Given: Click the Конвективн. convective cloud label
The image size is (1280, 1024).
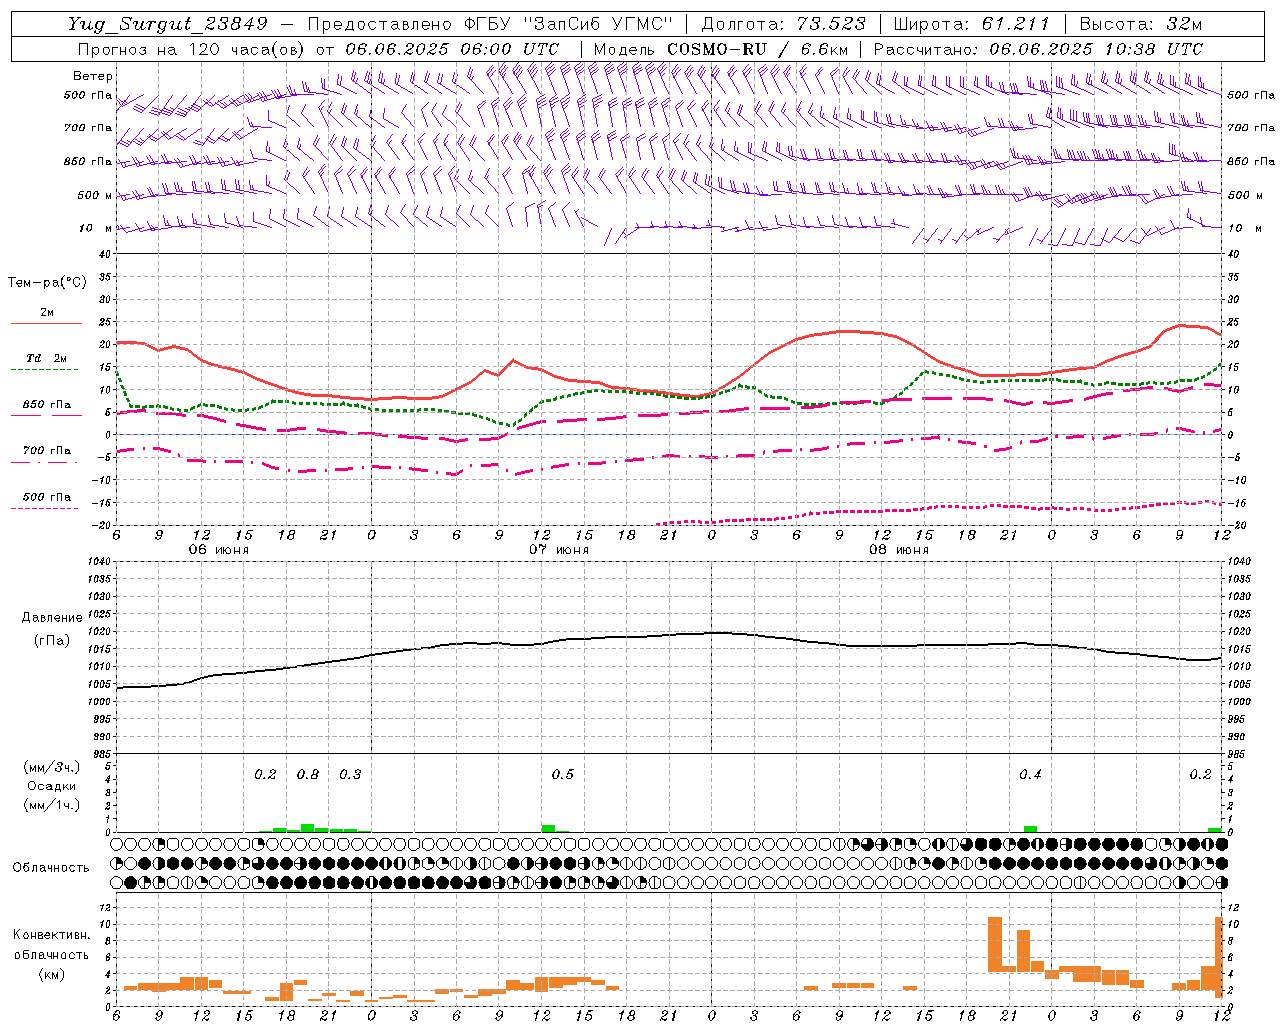Looking at the screenshot, I should point(52,935).
